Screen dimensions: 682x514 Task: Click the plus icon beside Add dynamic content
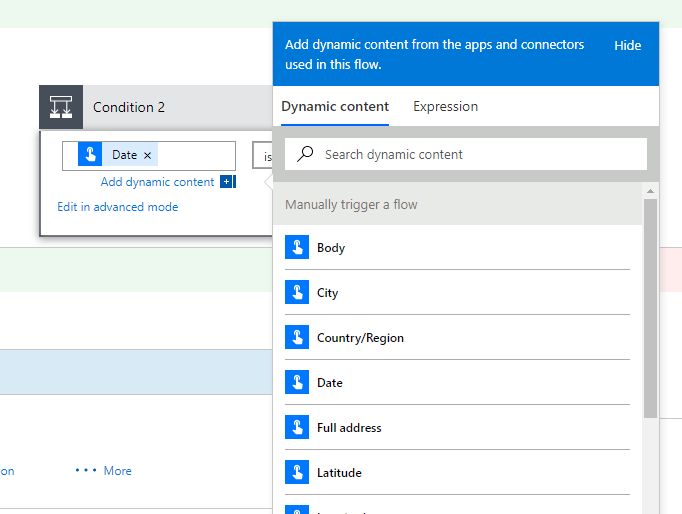coord(227,182)
